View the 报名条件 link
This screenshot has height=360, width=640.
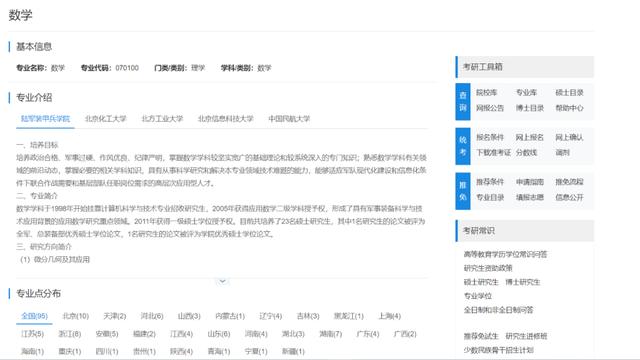click(490, 138)
